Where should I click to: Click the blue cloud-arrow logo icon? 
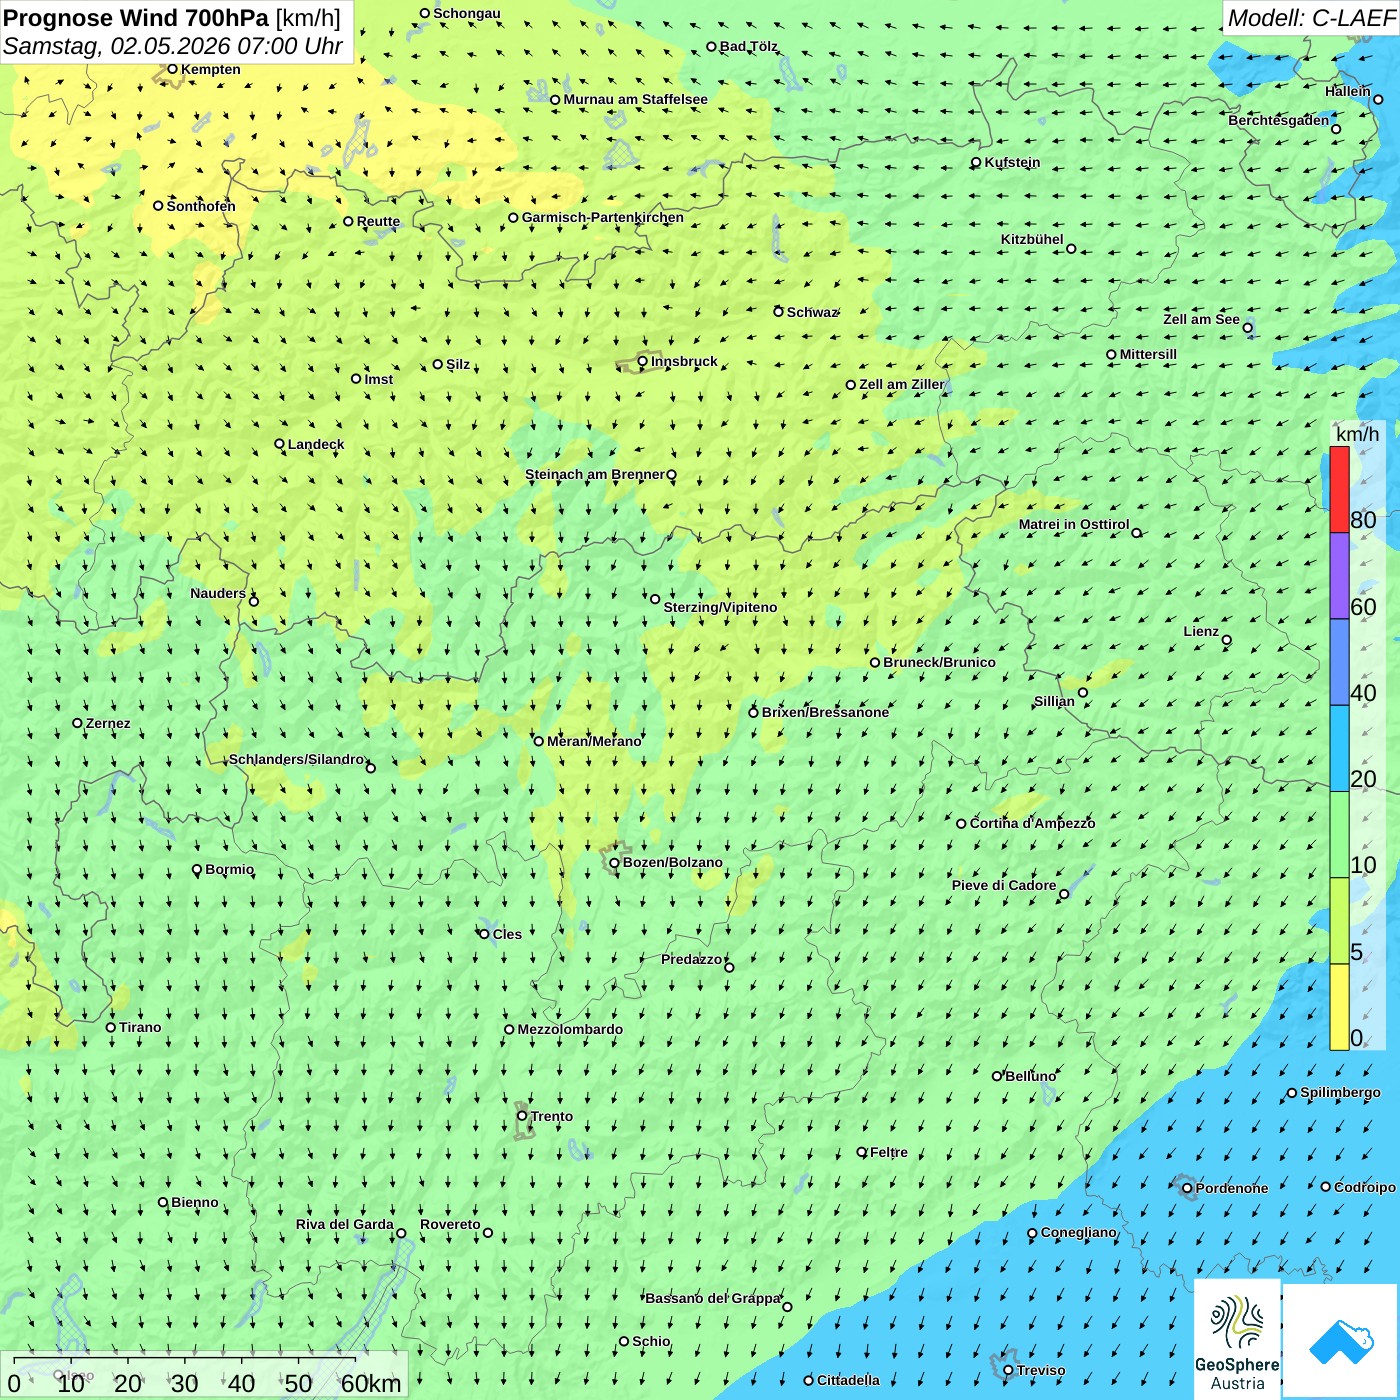(1341, 1341)
